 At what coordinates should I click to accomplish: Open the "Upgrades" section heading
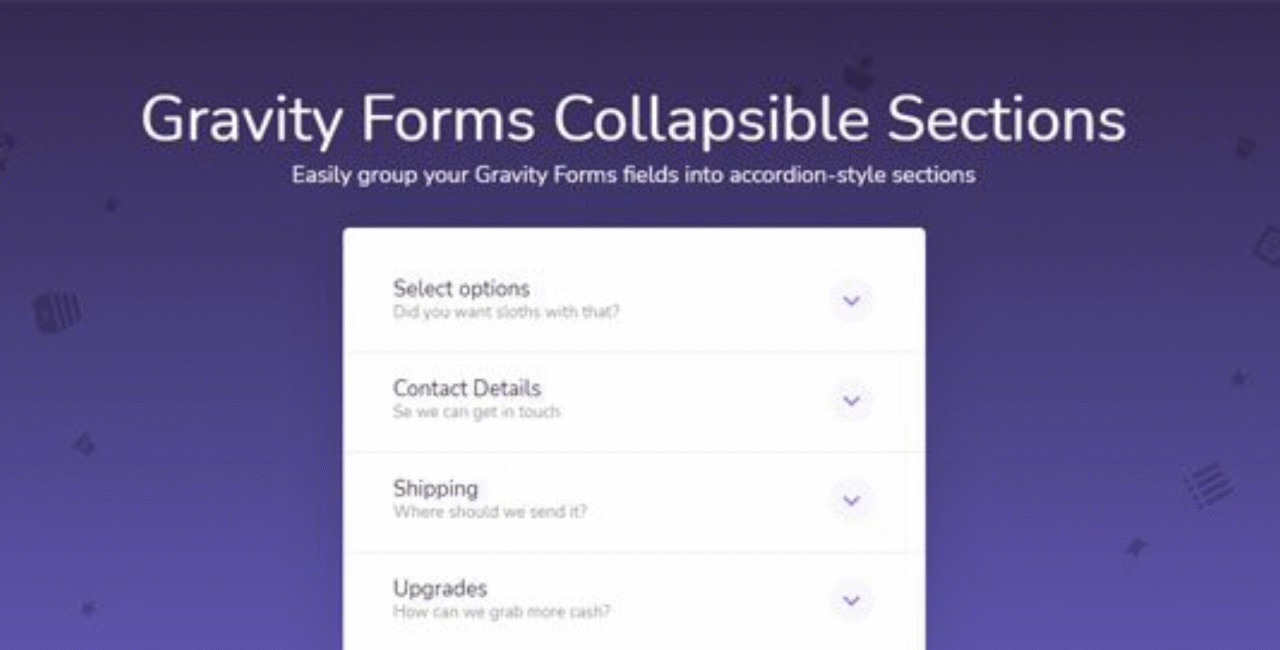(439, 588)
